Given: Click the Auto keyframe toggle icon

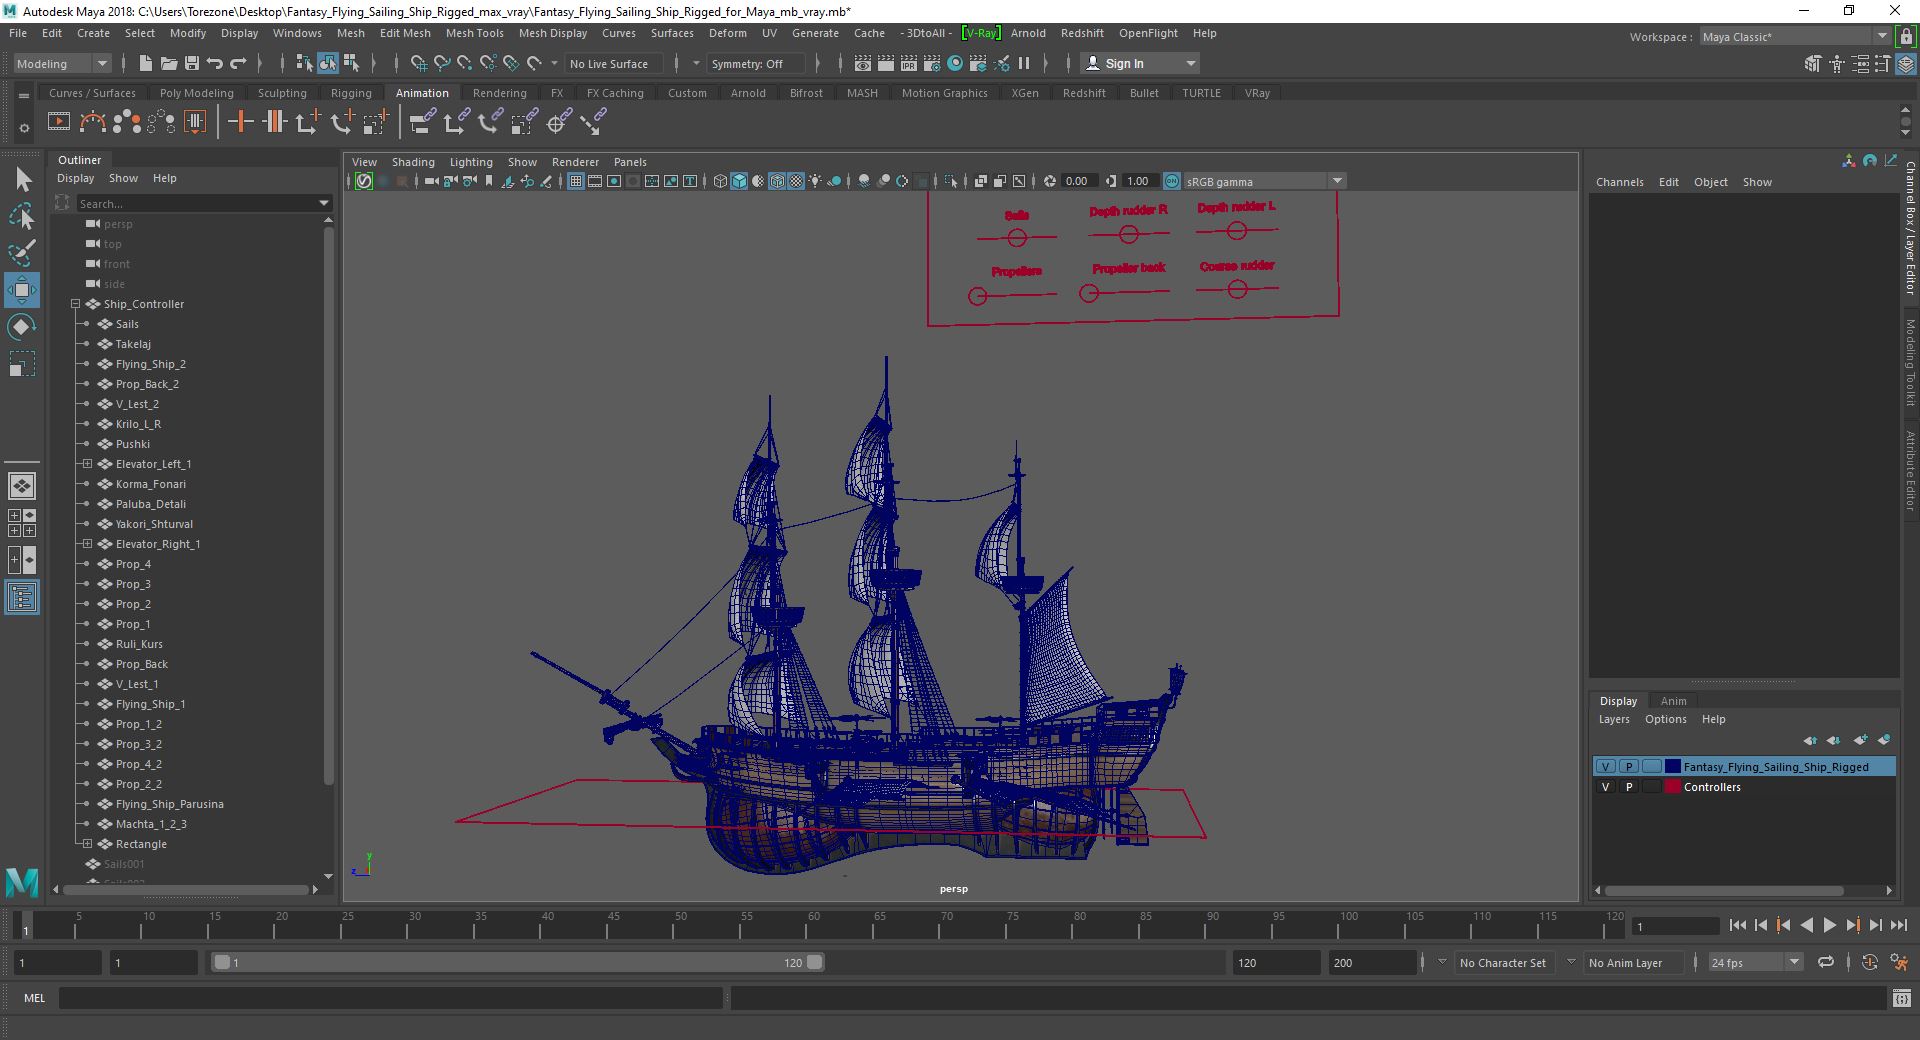Looking at the screenshot, I should pyautogui.click(x=1870, y=962).
